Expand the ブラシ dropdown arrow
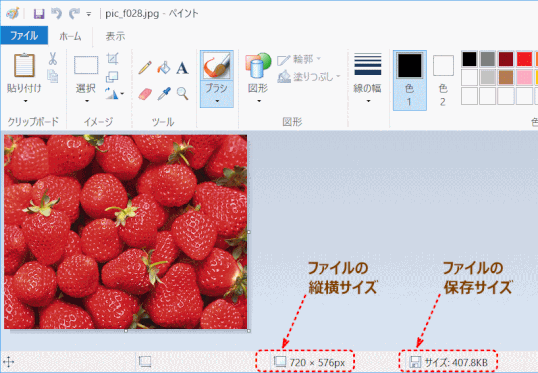Viewport: 538px width, 373px height. [217, 101]
